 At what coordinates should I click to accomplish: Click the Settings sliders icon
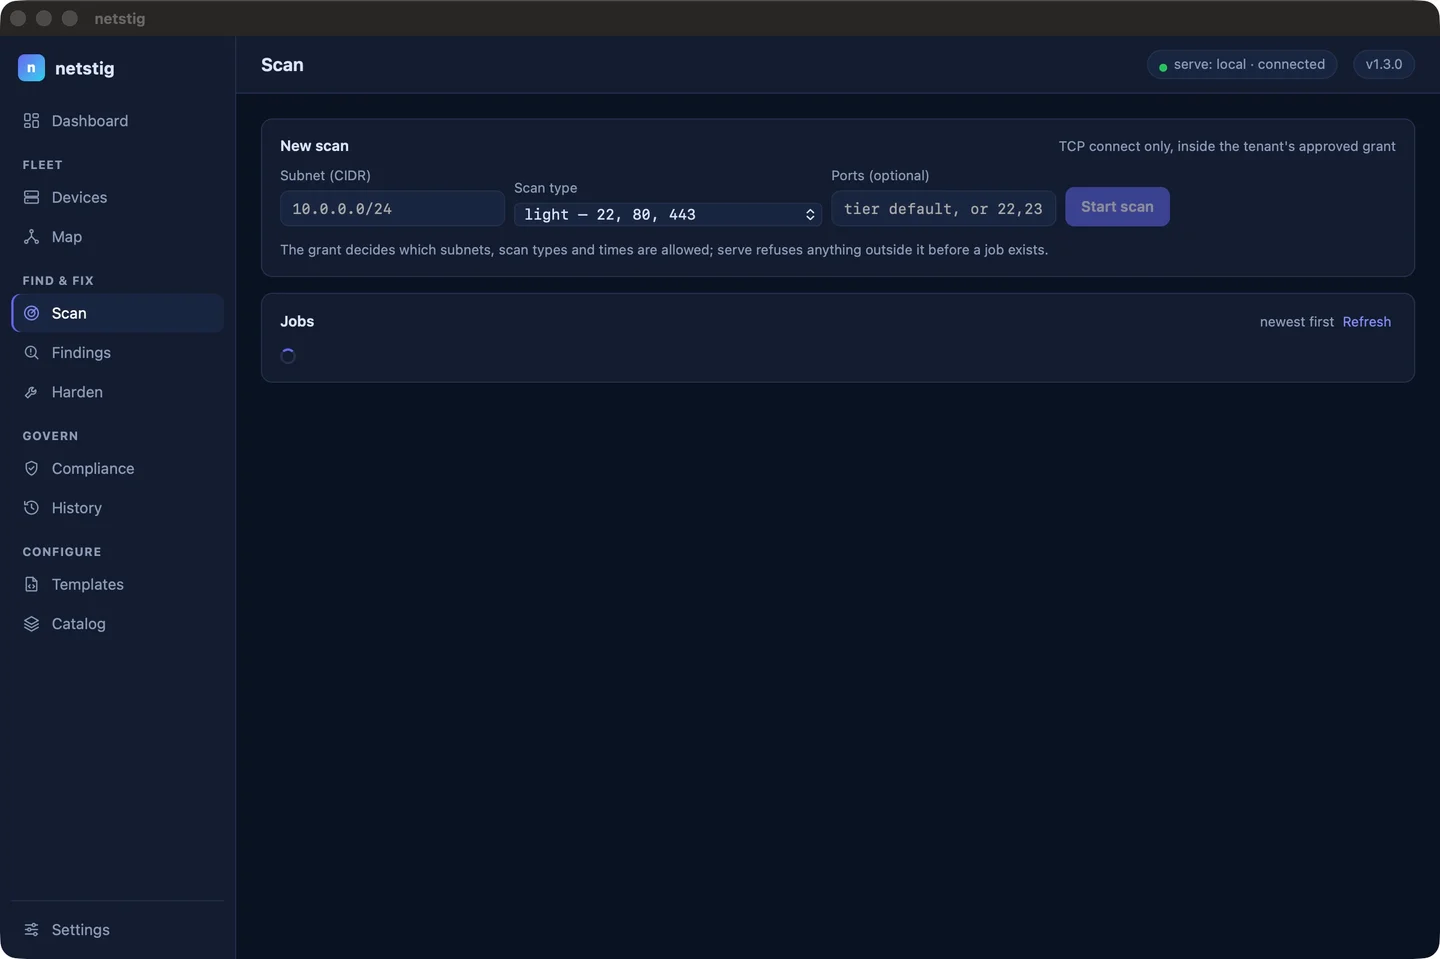[x=31, y=930]
